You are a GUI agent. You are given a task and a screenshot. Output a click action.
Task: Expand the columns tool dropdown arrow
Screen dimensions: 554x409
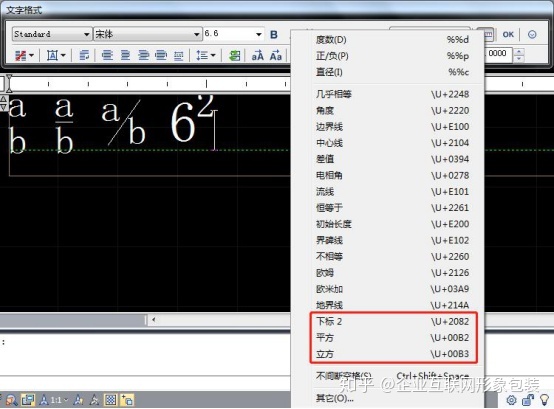31,55
